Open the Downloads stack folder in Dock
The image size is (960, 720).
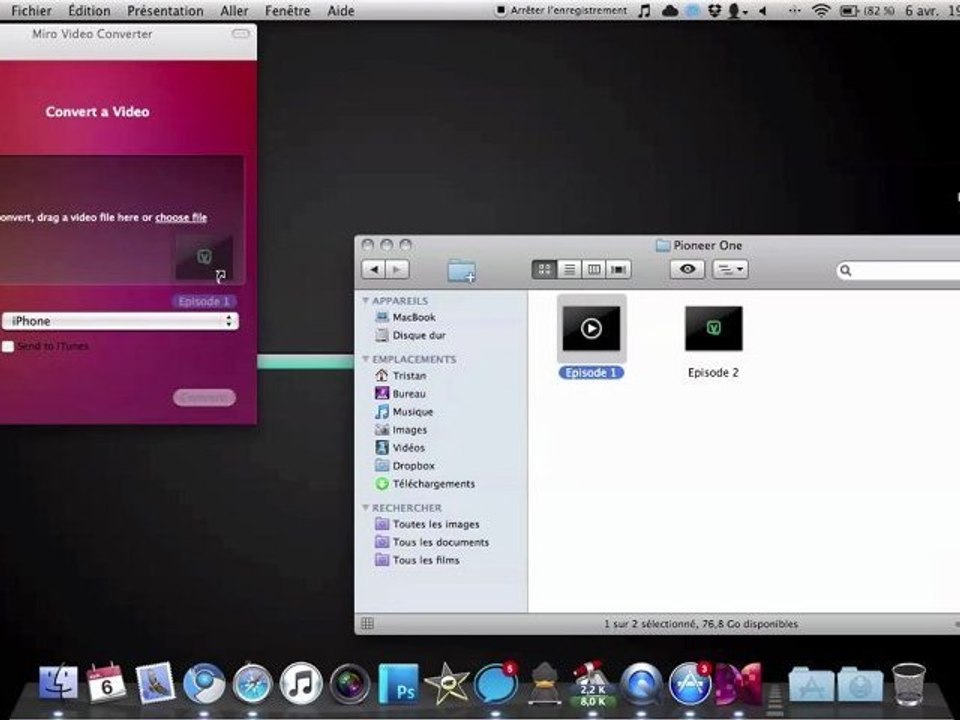tap(860, 684)
